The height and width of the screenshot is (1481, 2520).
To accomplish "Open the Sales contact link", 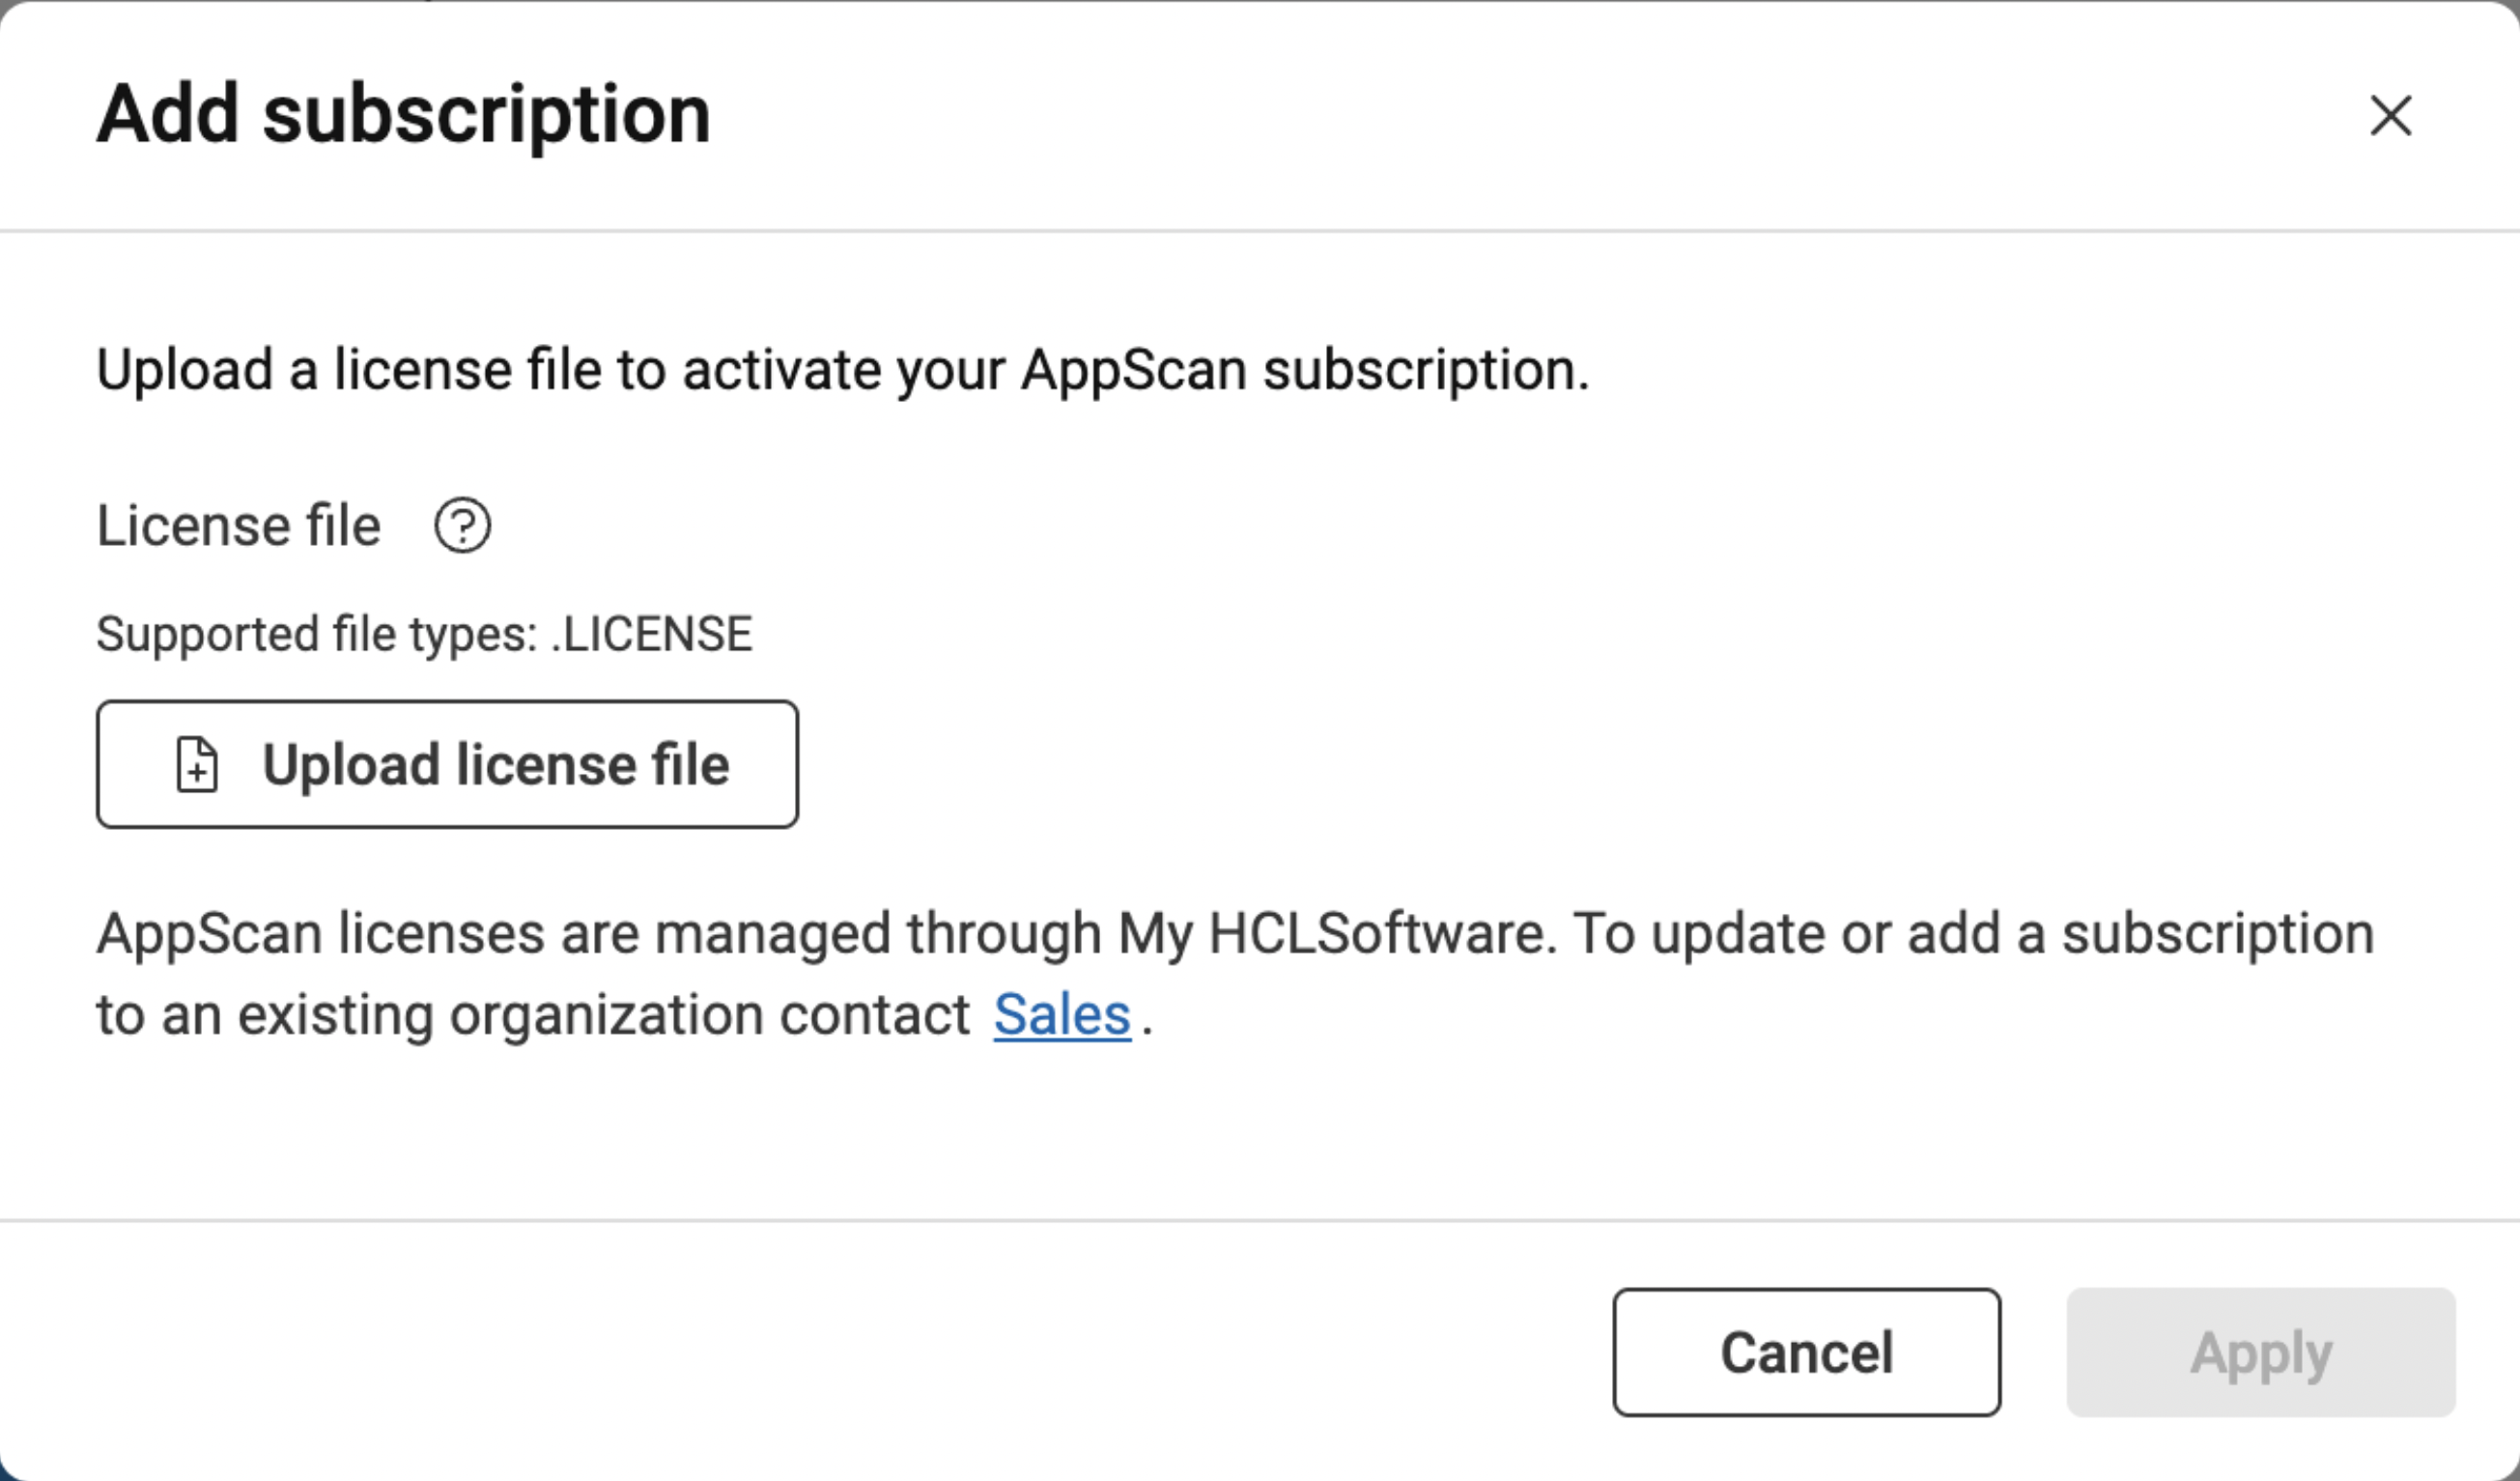I will (1061, 1015).
